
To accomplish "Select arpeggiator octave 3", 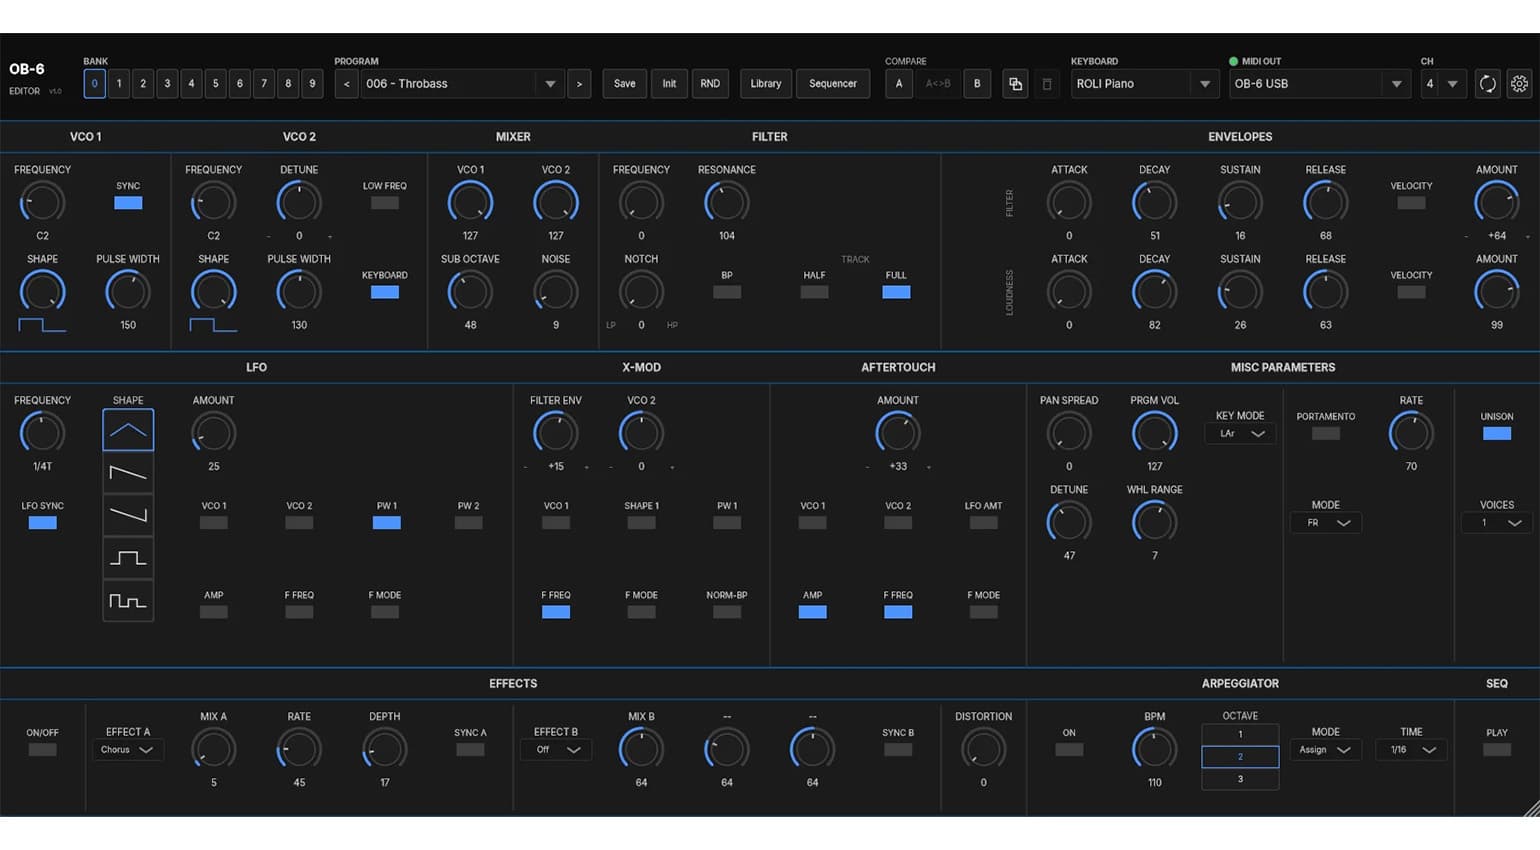I will pos(1240,779).
